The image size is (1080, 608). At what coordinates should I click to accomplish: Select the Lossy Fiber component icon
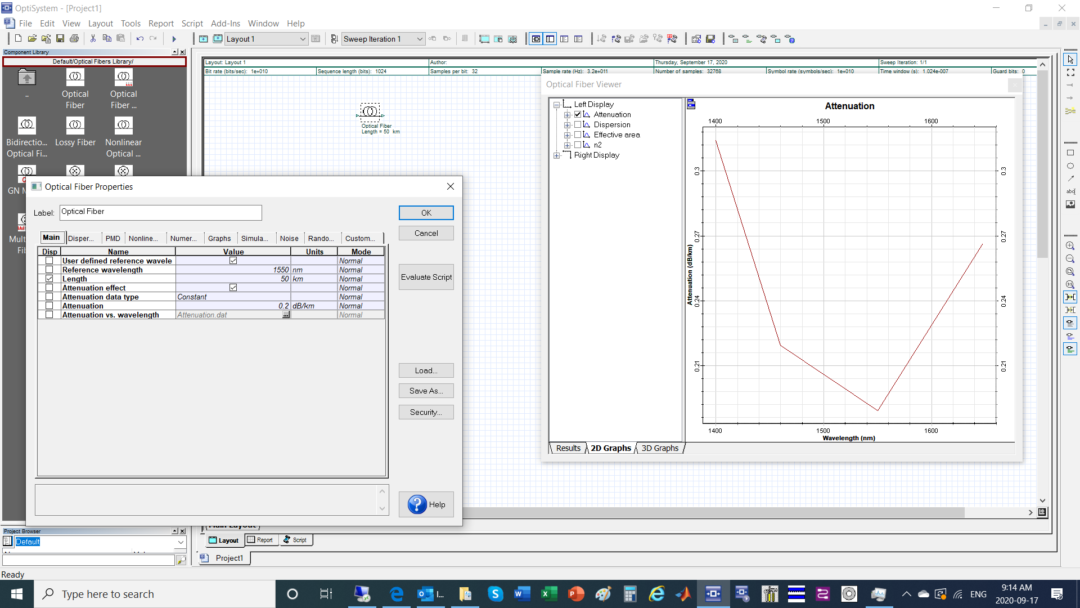click(75, 127)
